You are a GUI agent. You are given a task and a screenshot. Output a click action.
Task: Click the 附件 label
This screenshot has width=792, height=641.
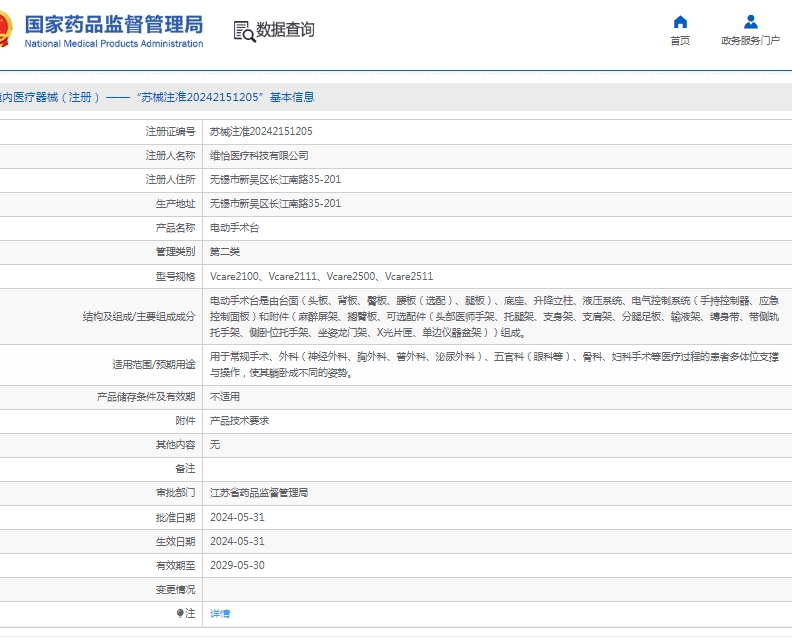(185, 420)
